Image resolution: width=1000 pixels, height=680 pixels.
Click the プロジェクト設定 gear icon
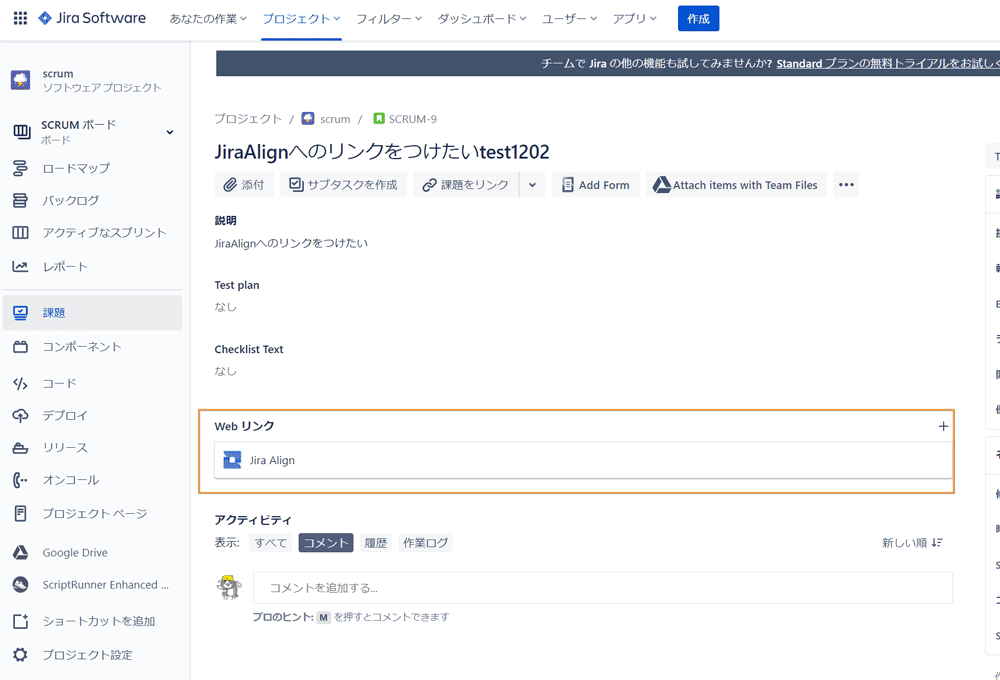20,654
